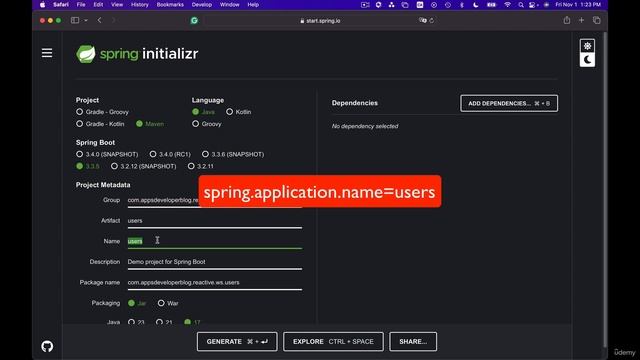Click the SHARE... button

pos(413,342)
